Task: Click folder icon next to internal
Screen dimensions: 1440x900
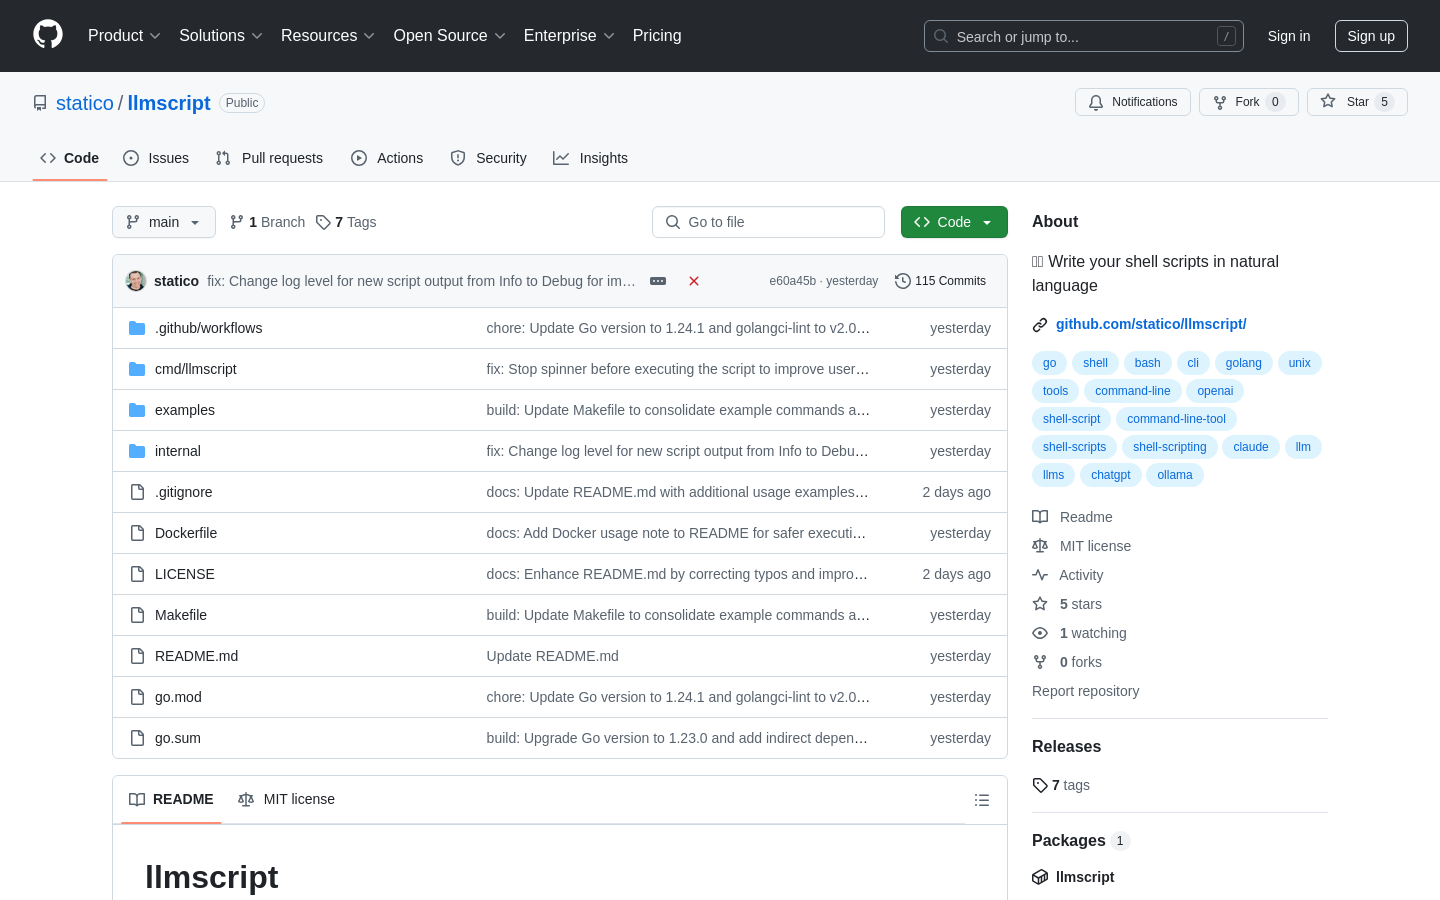Action: [x=137, y=451]
